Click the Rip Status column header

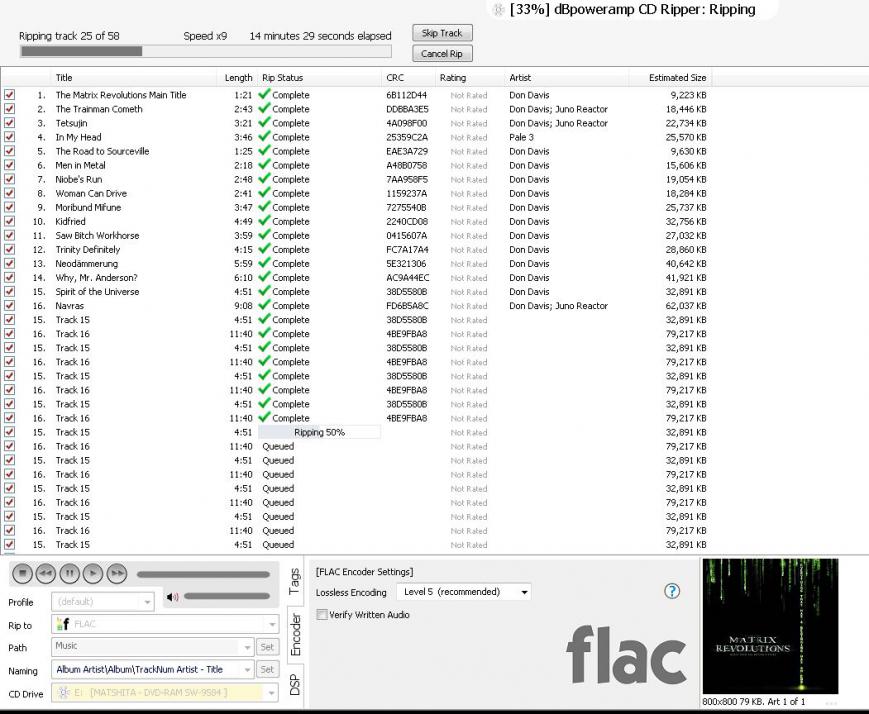point(320,78)
